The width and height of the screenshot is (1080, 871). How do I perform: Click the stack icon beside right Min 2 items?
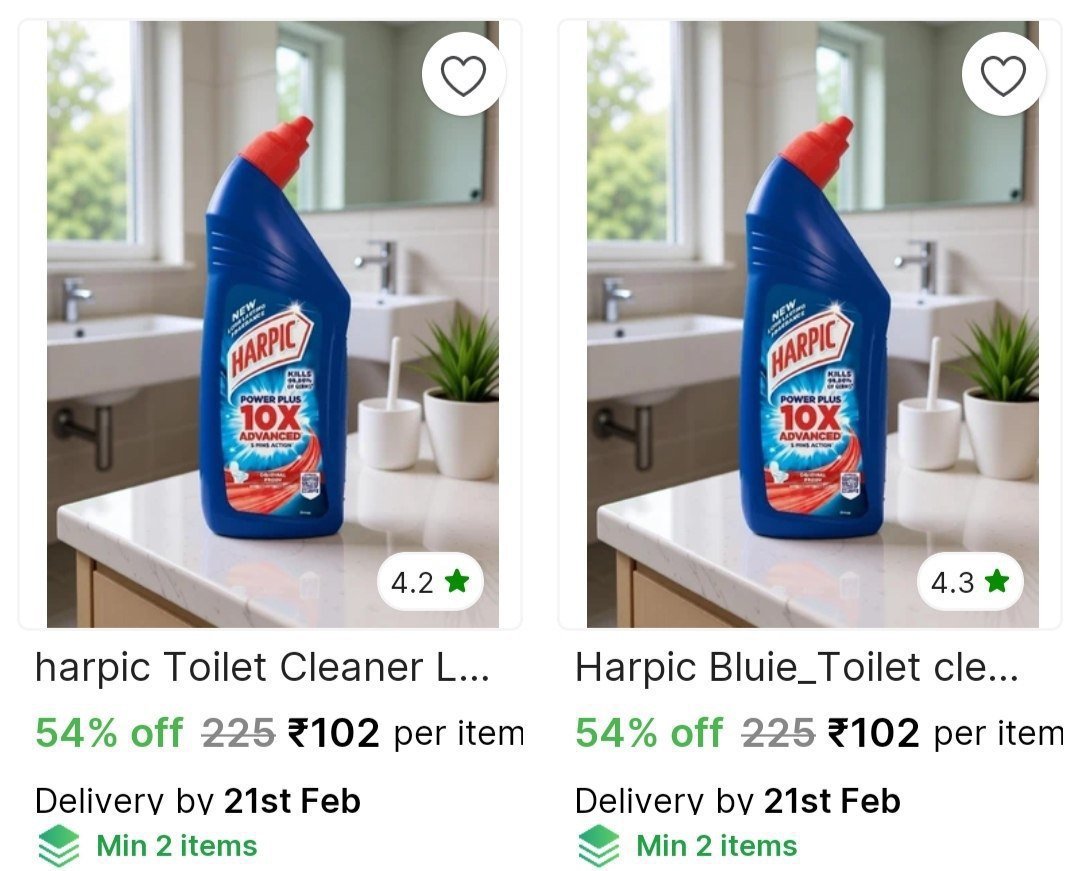click(x=599, y=846)
